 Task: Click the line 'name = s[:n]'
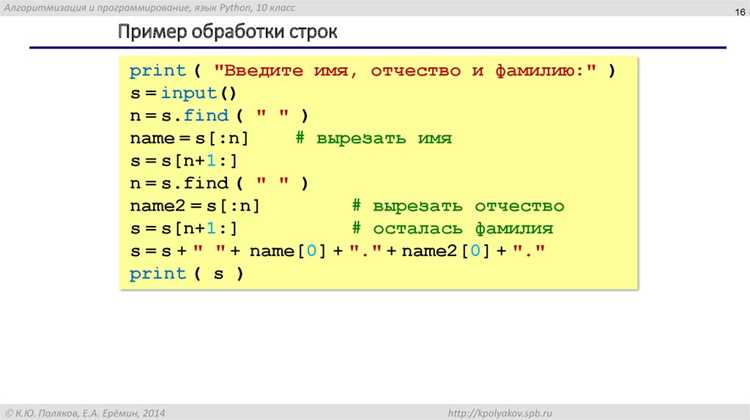(189, 138)
